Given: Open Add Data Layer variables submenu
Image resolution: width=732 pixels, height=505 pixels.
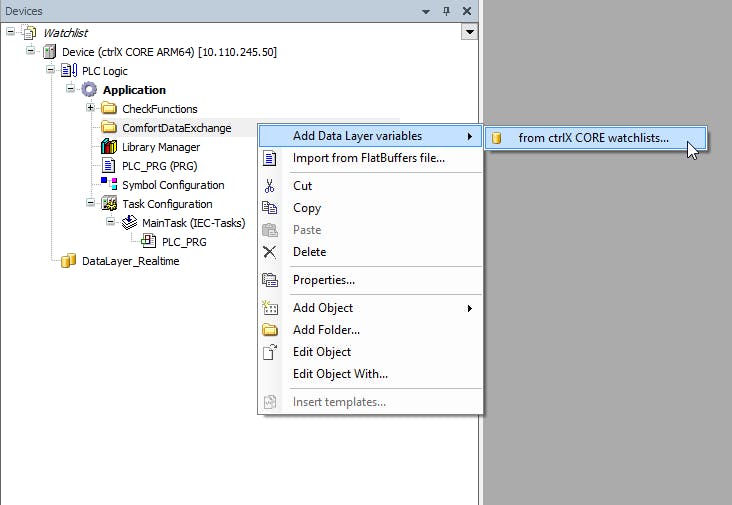Looking at the screenshot, I should (x=370, y=136).
